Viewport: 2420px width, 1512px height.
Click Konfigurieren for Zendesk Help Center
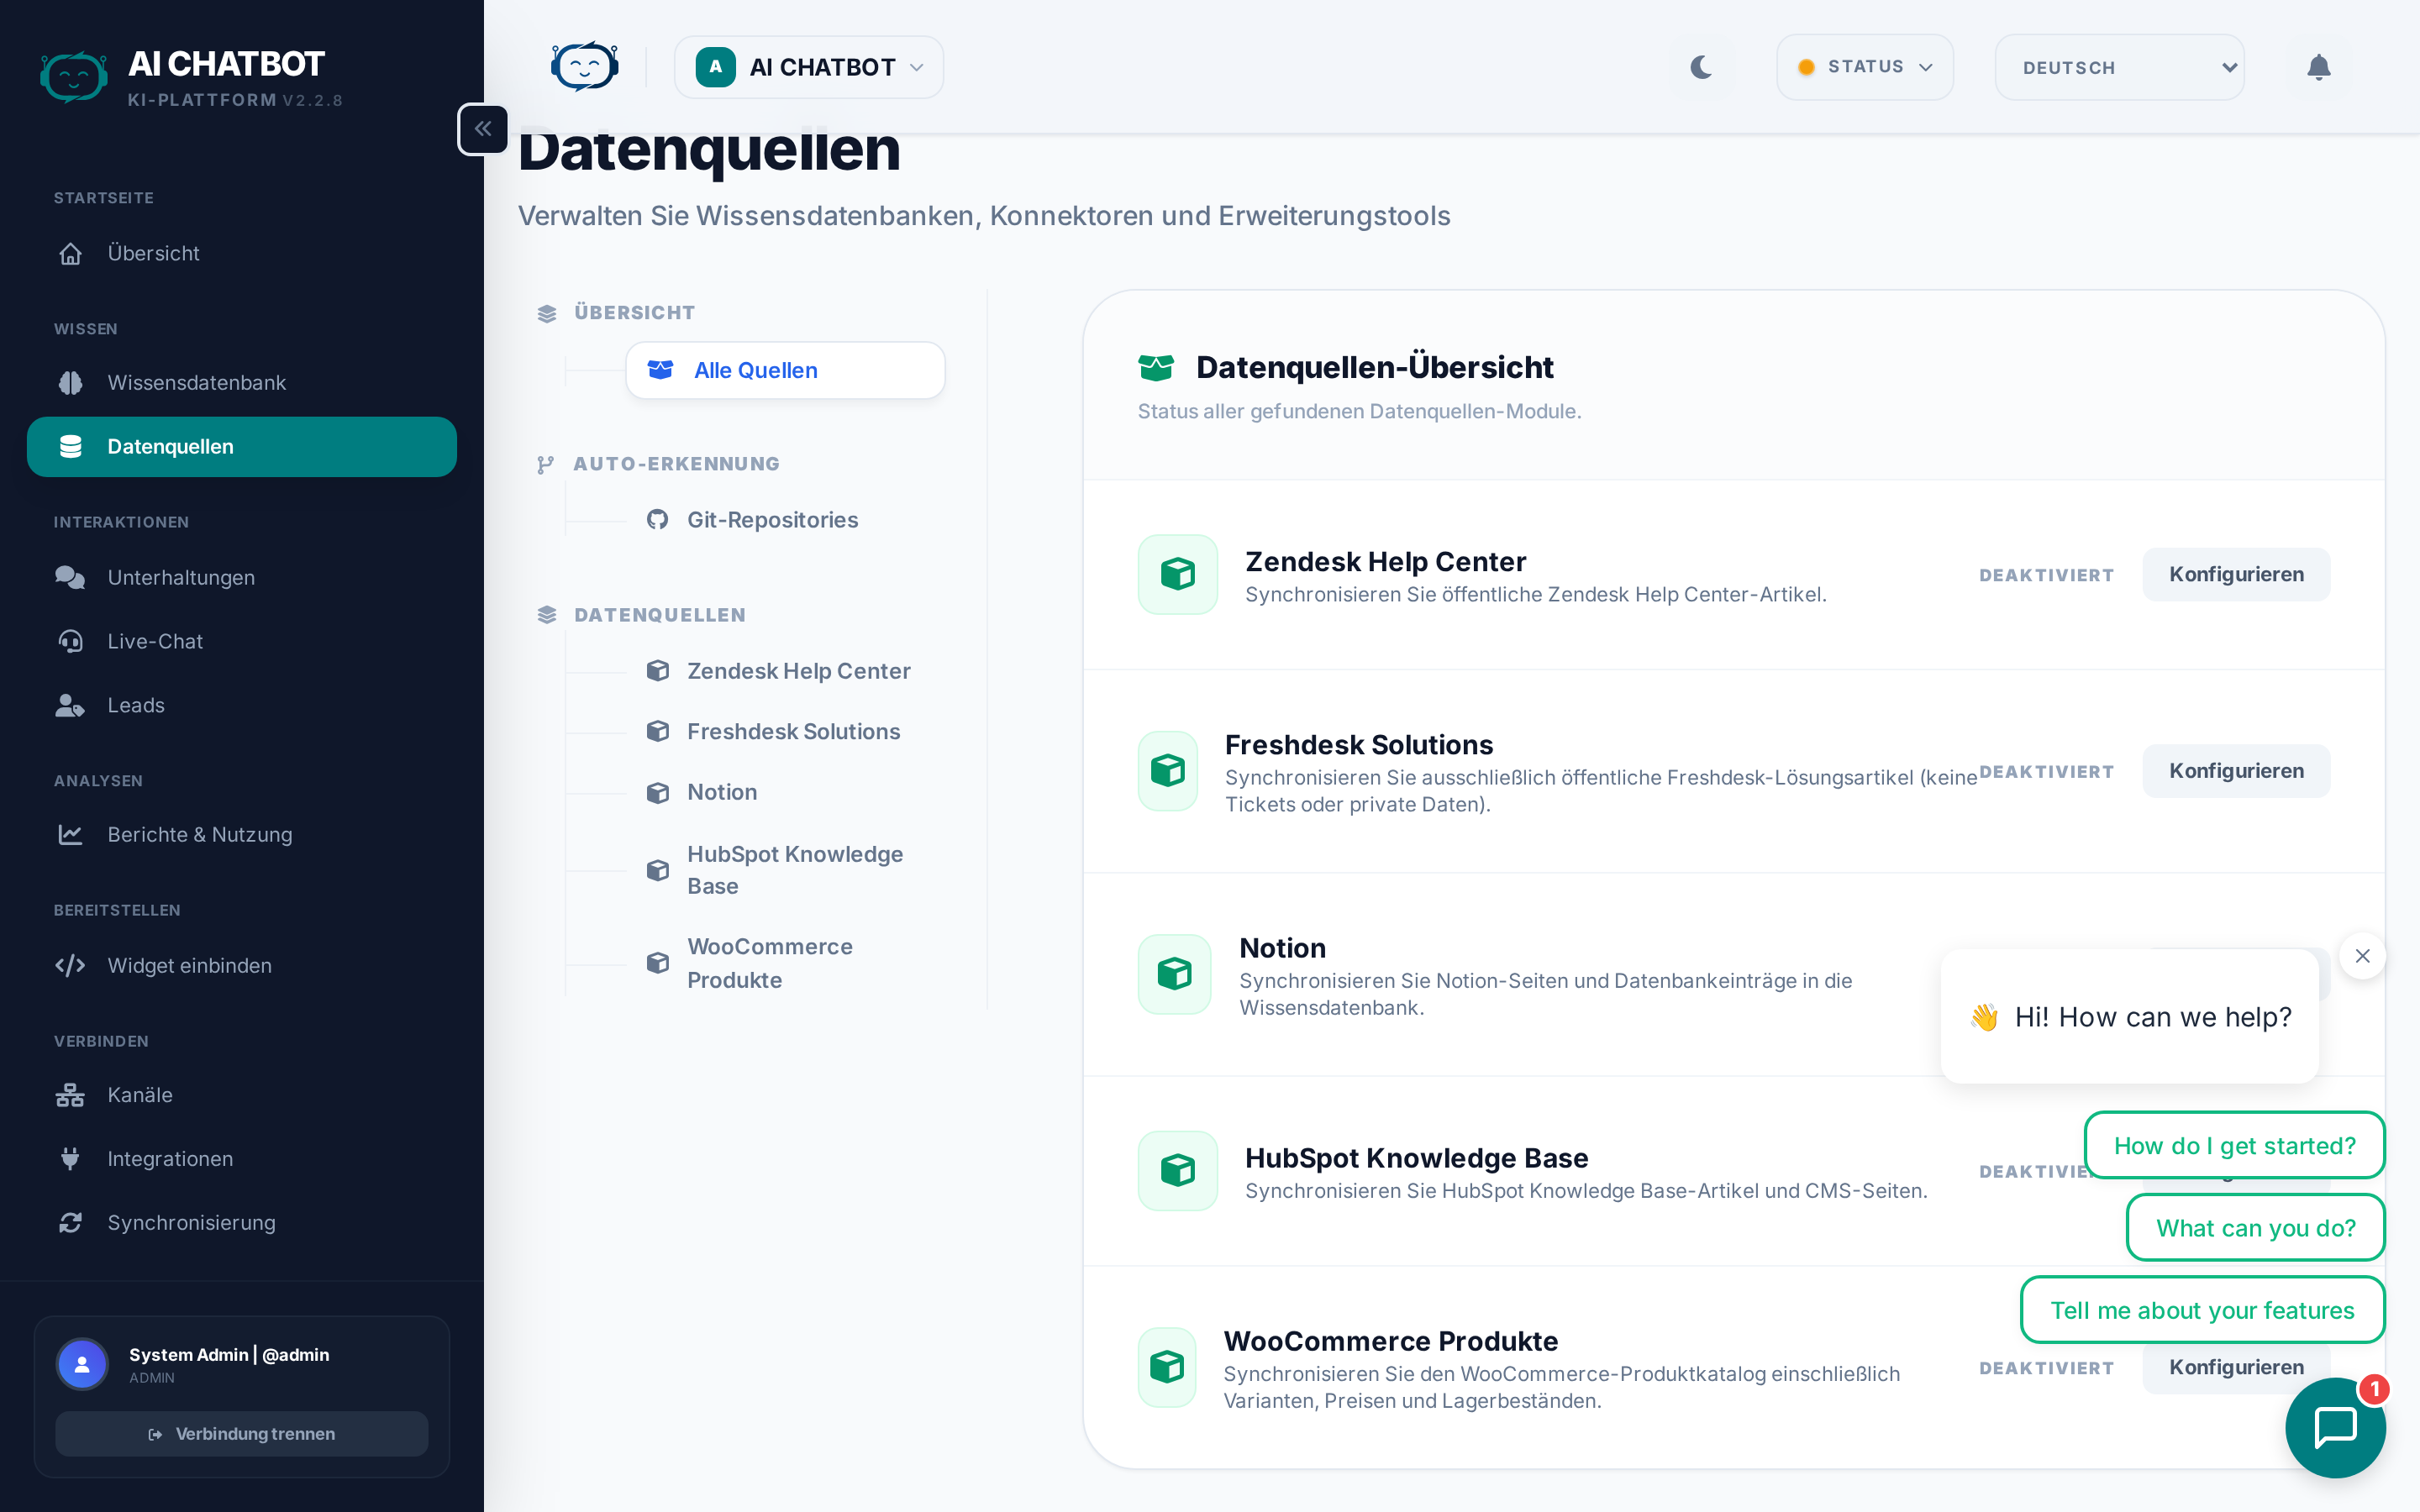pyautogui.click(x=2235, y=574)
